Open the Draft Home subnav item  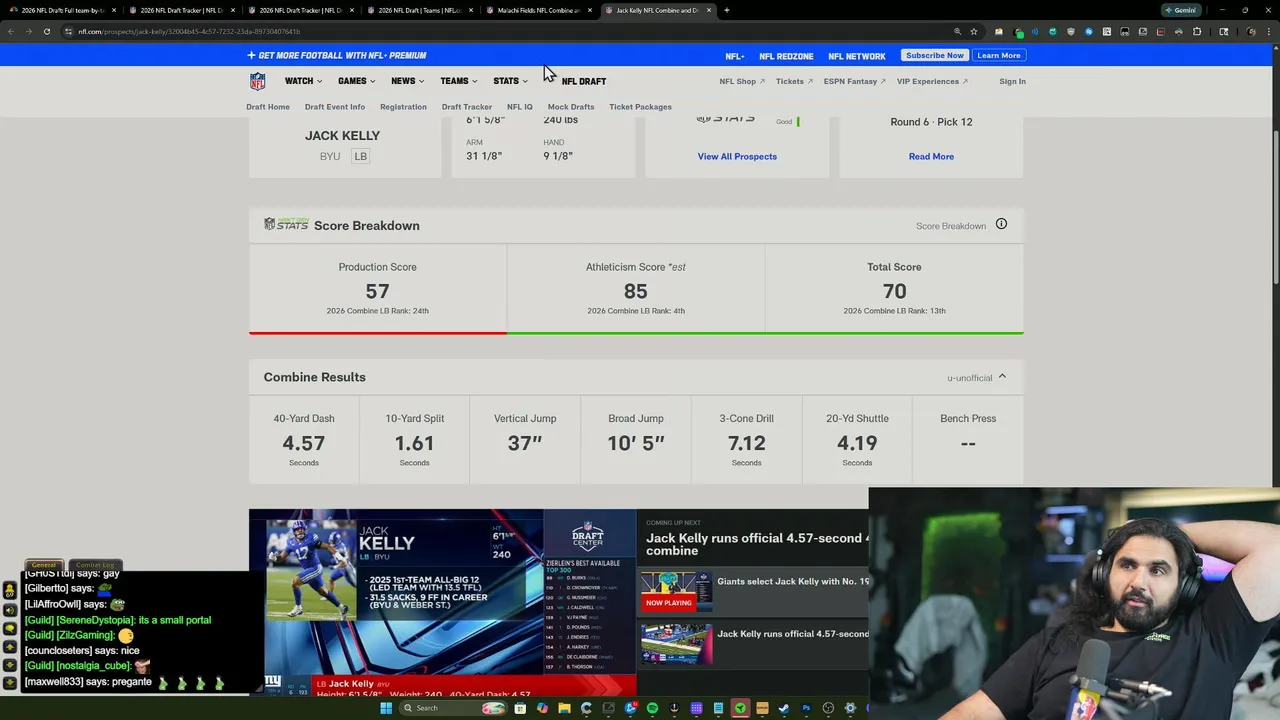268,106
